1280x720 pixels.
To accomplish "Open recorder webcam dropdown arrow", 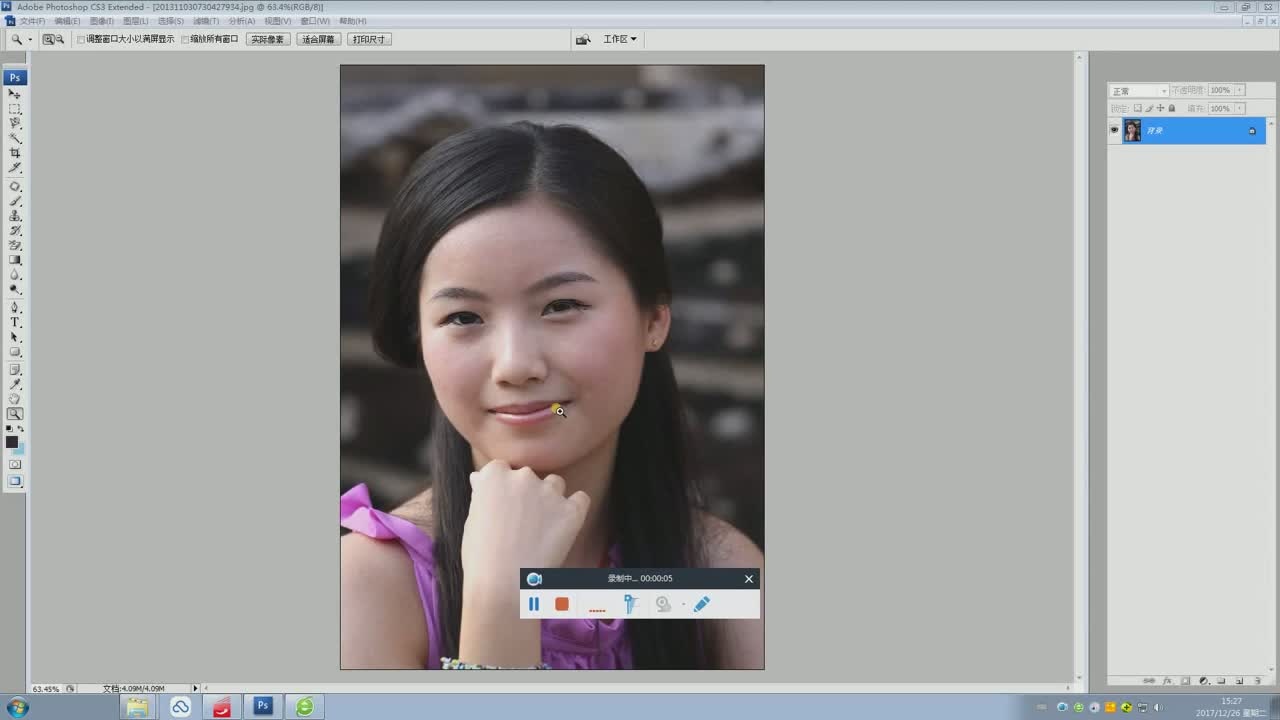I will 683,604.
